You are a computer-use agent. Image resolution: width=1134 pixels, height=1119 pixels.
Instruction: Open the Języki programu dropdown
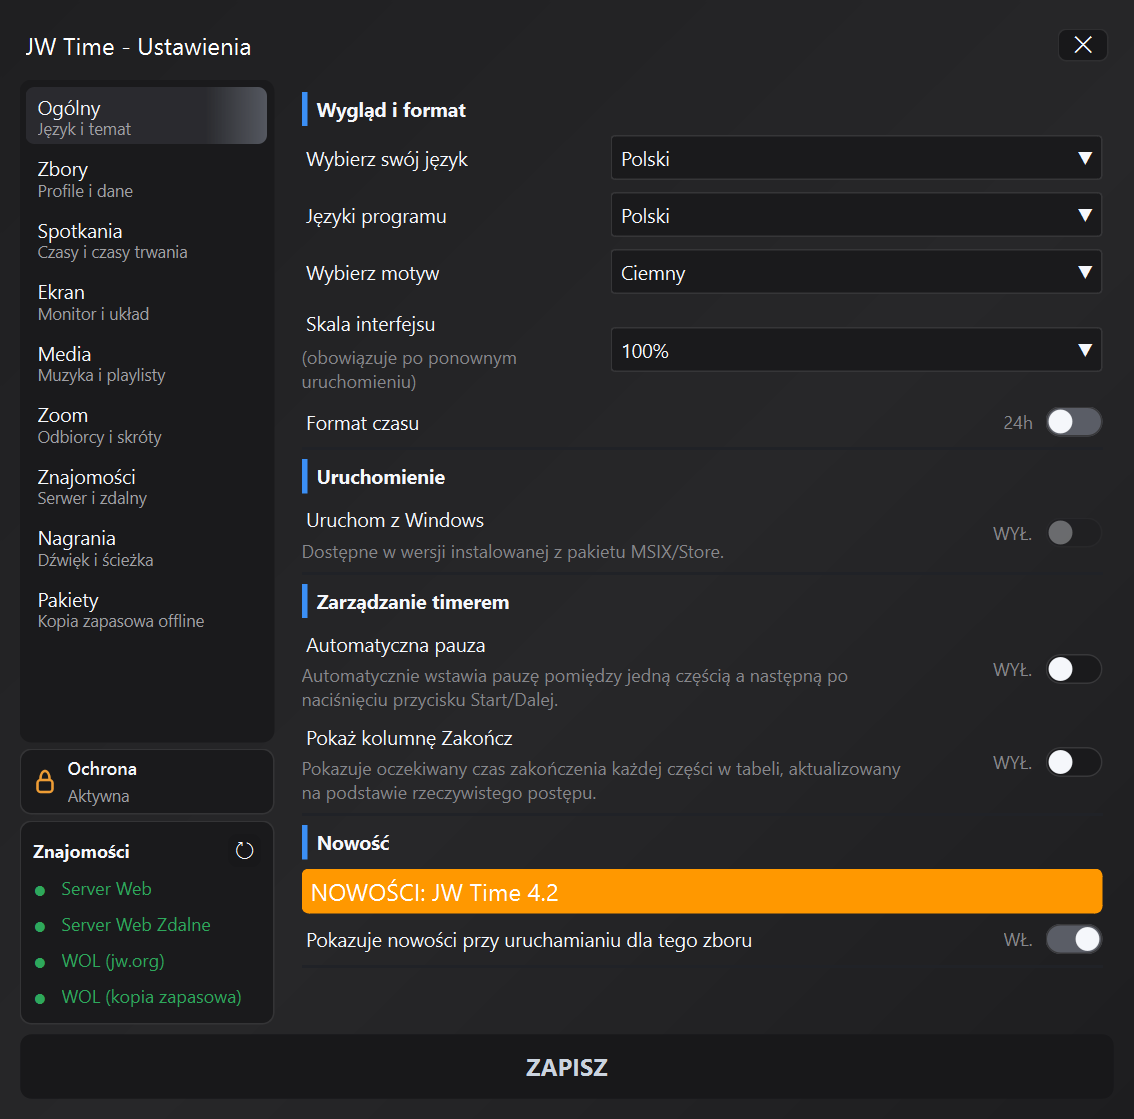point(856,215)
